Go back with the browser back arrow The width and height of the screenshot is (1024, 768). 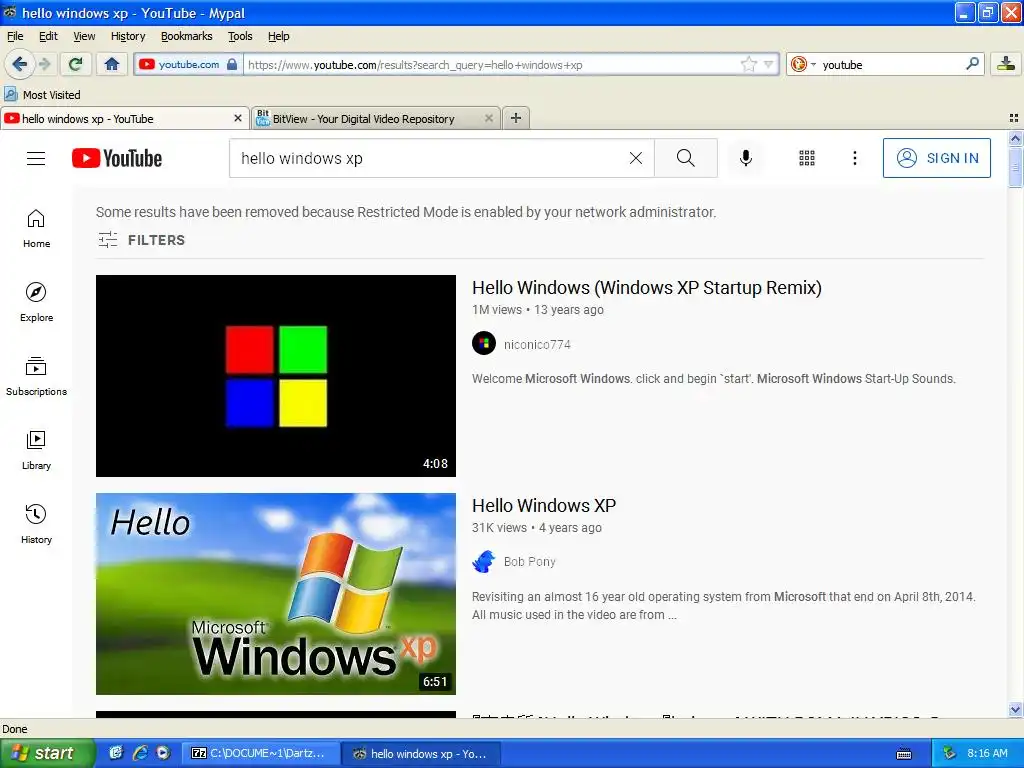coord(19,64)
